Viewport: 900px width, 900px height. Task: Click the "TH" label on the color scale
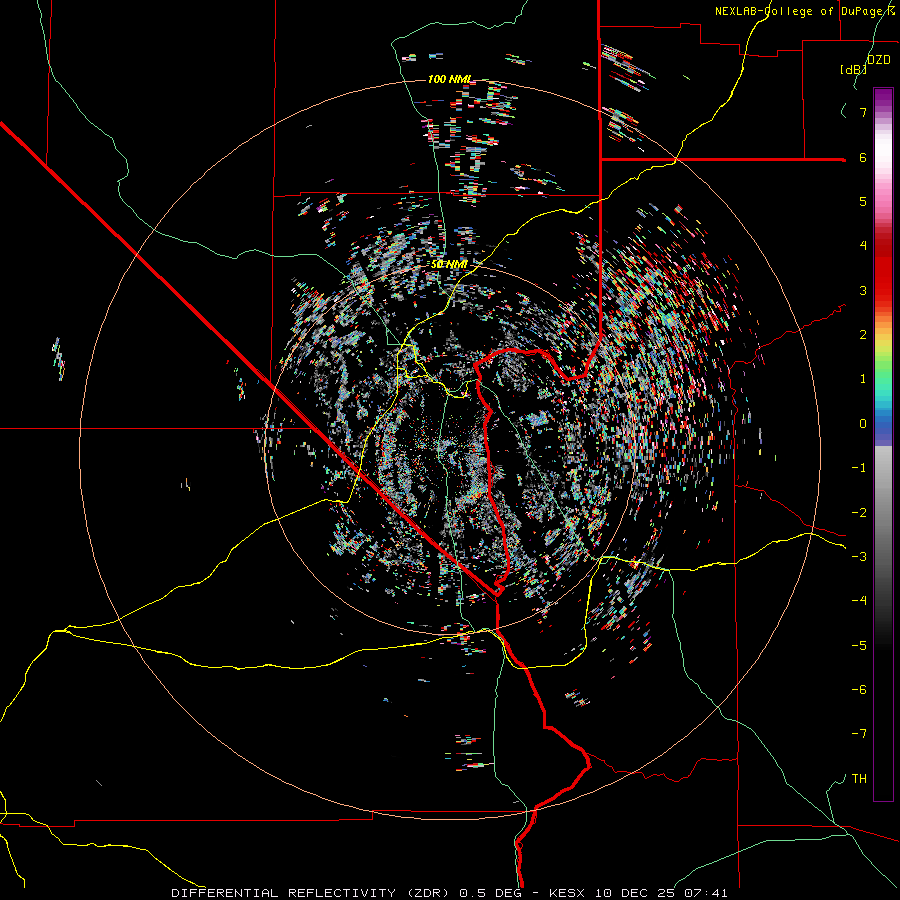tap(859, 778)
